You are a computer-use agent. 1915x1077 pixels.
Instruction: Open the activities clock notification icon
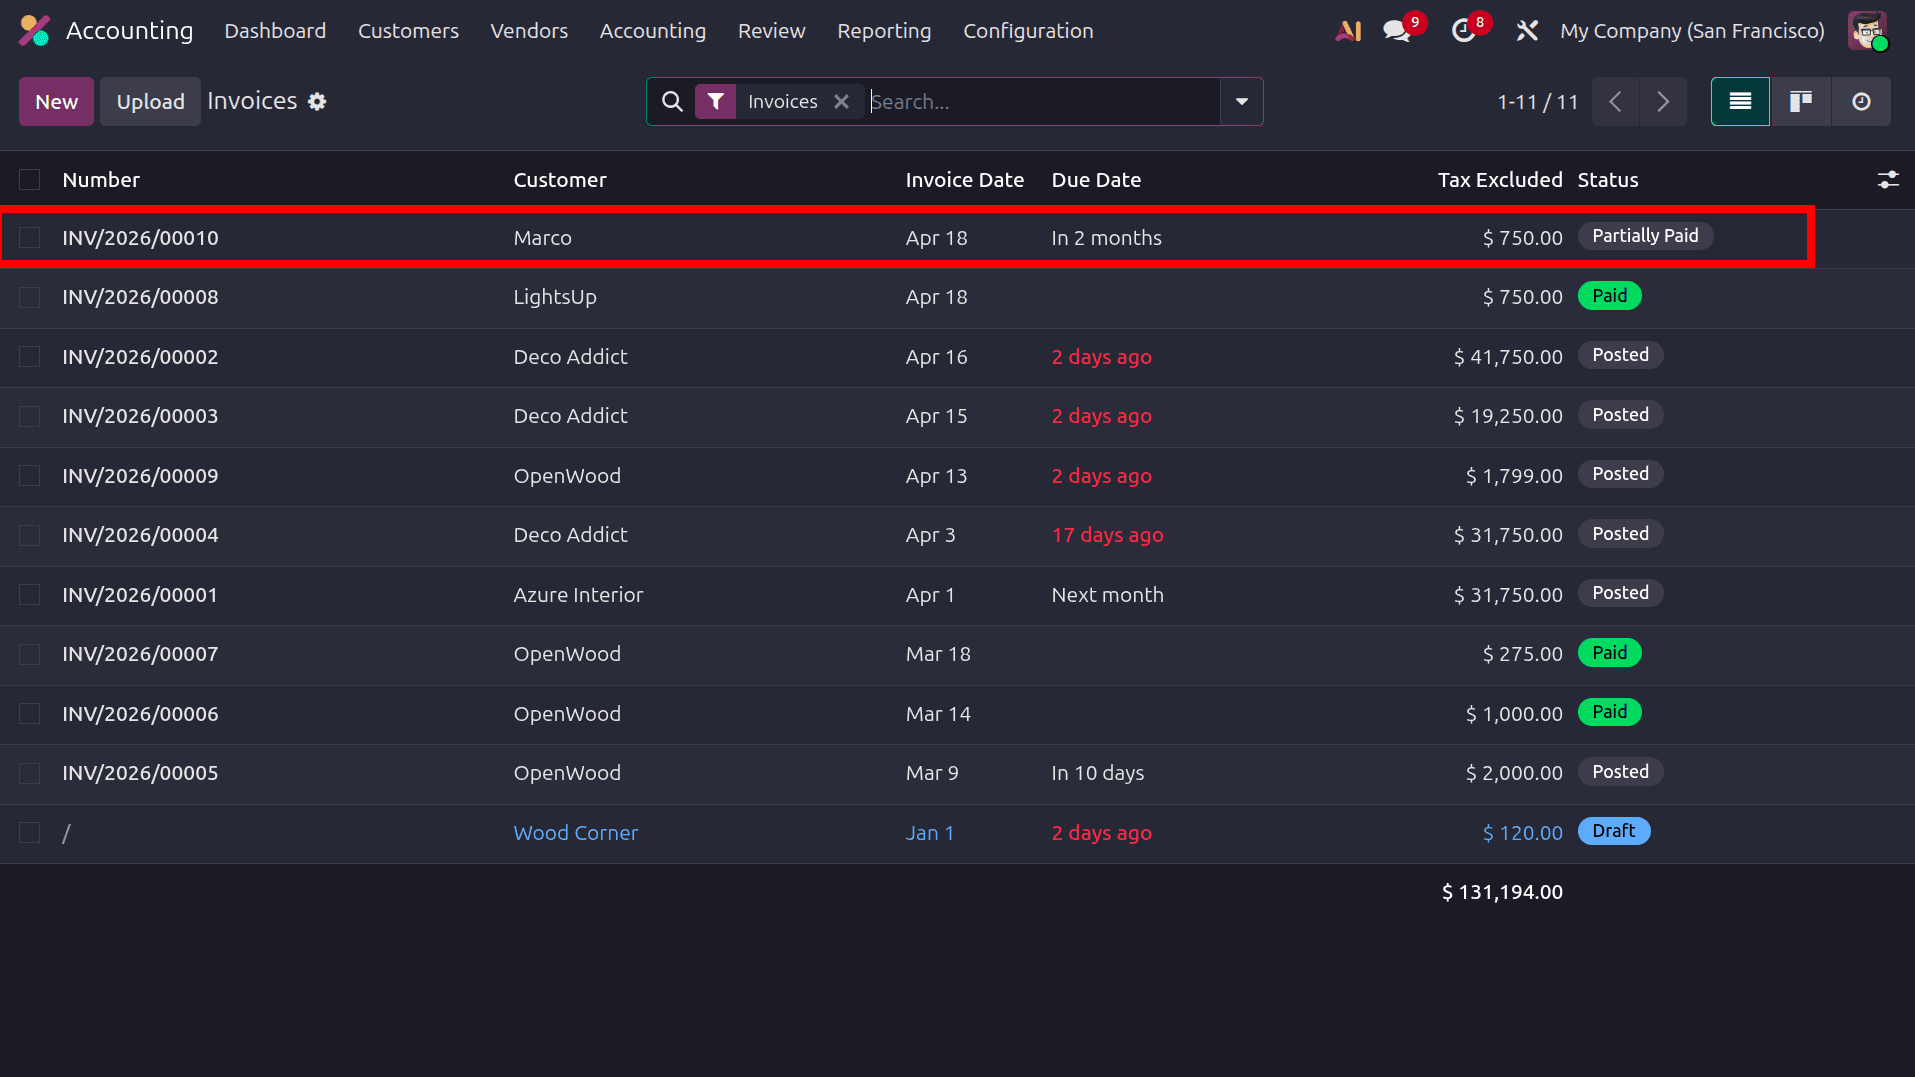pos(1462,31)
